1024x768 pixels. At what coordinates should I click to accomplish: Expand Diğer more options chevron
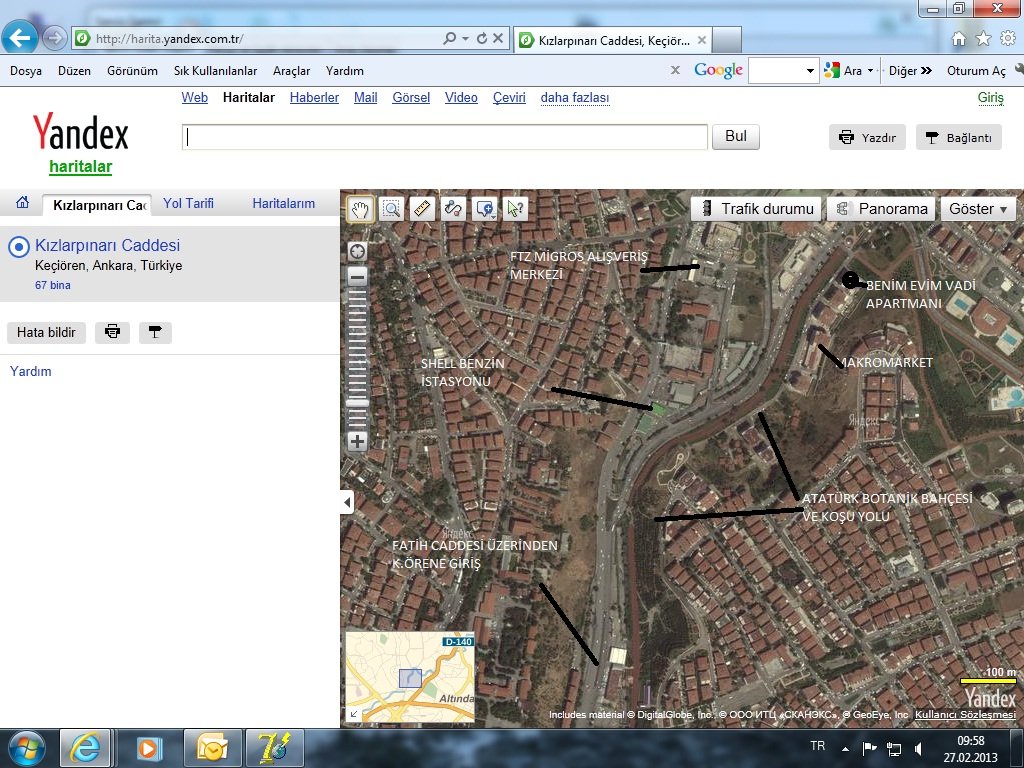pos(927,71)
